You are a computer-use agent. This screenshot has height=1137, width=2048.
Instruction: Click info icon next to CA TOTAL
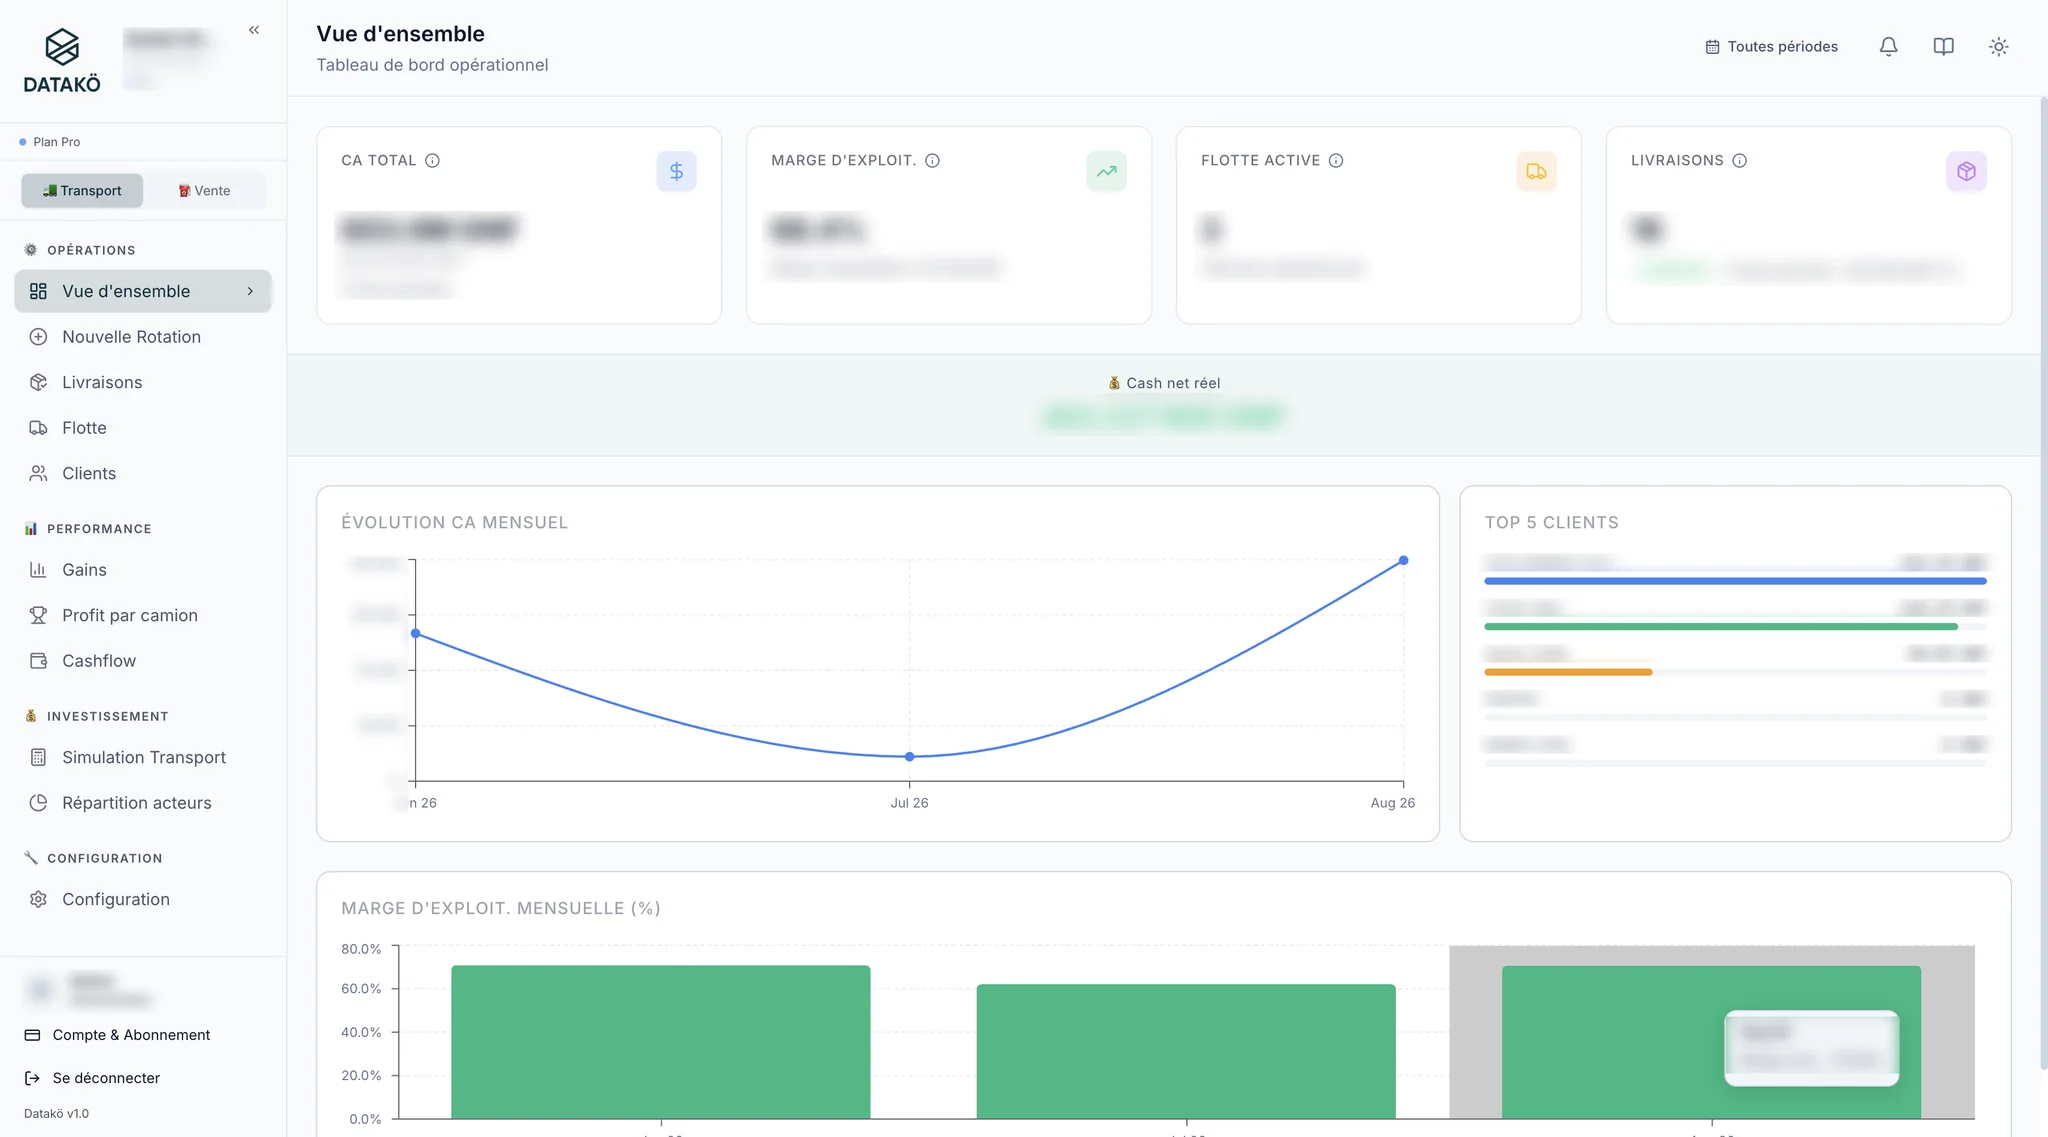point(432,160)
